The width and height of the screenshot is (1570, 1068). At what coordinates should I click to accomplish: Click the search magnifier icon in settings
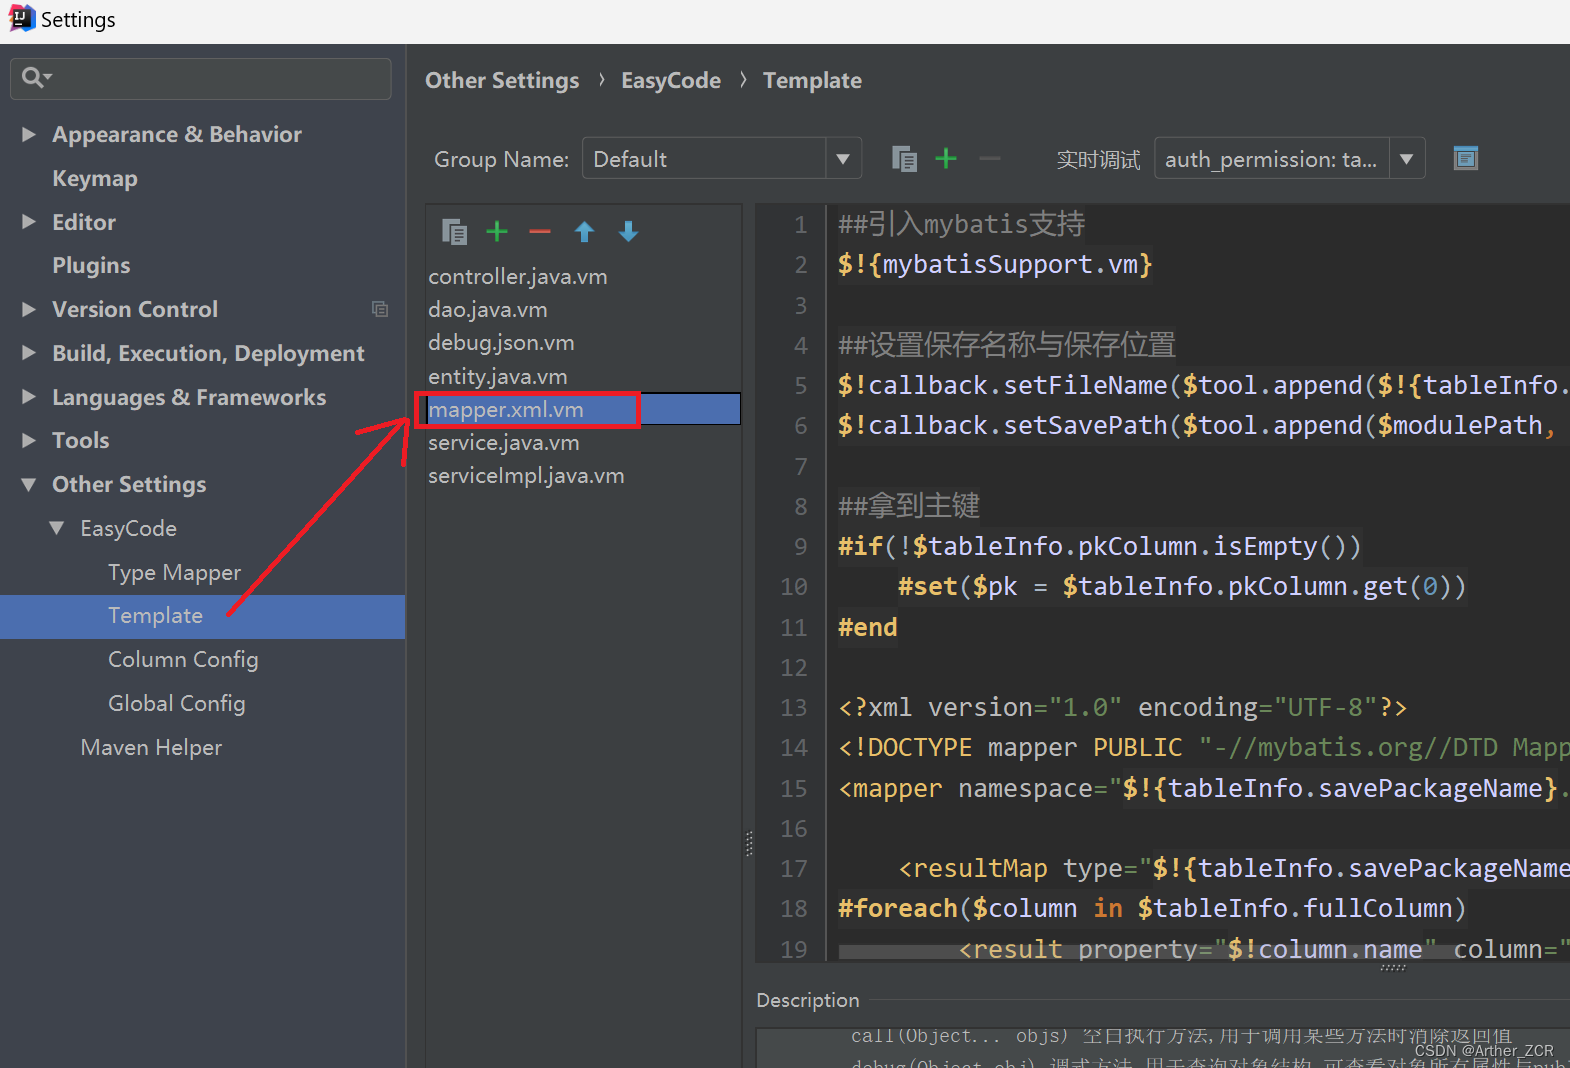(36, 77)
